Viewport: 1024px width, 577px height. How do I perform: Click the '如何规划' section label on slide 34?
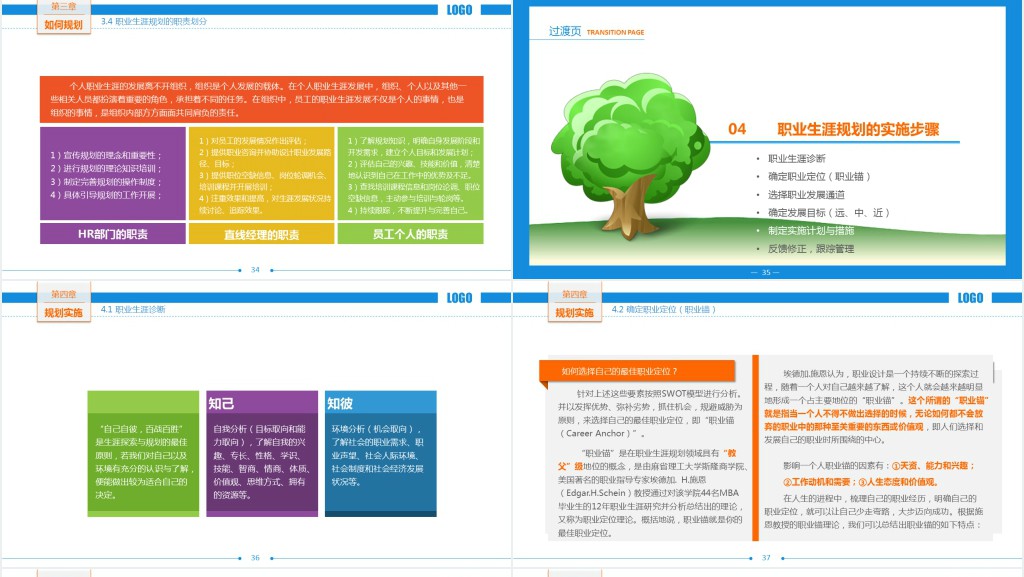coord(64,24)
